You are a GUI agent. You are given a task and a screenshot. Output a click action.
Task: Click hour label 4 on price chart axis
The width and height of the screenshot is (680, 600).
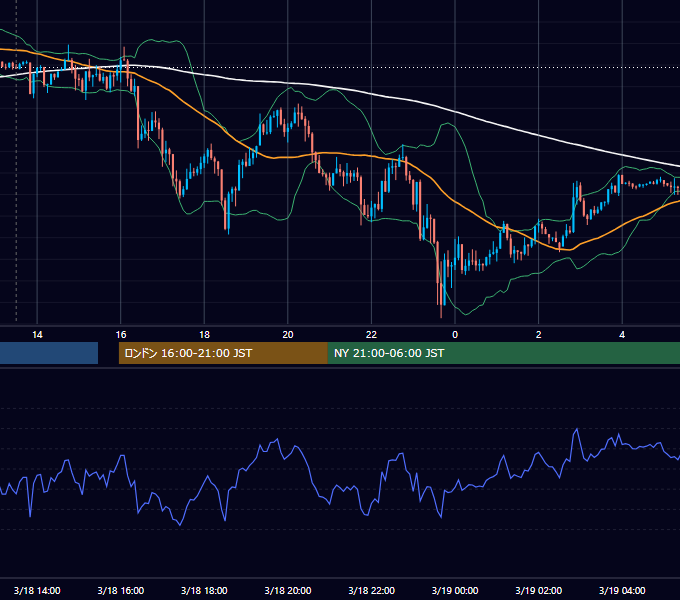click(622, 335)
